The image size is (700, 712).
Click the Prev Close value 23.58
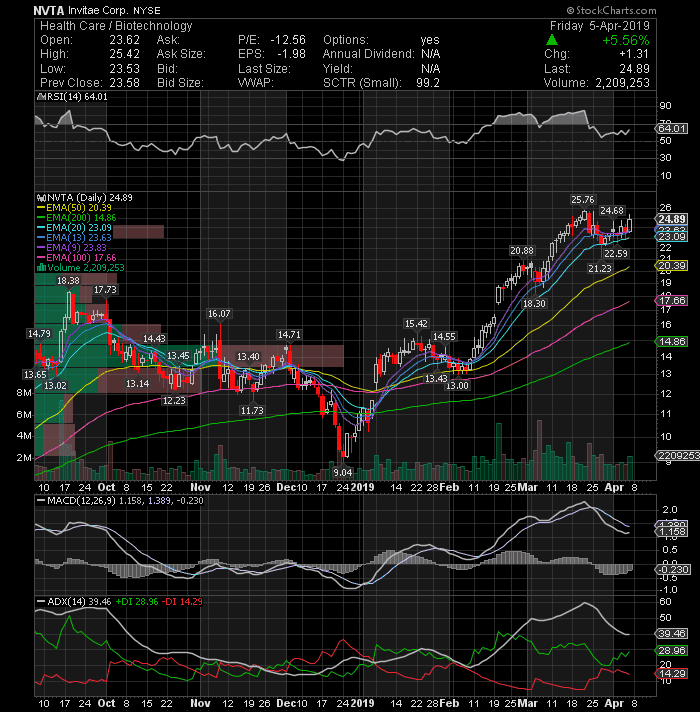[x=124, y=83]
